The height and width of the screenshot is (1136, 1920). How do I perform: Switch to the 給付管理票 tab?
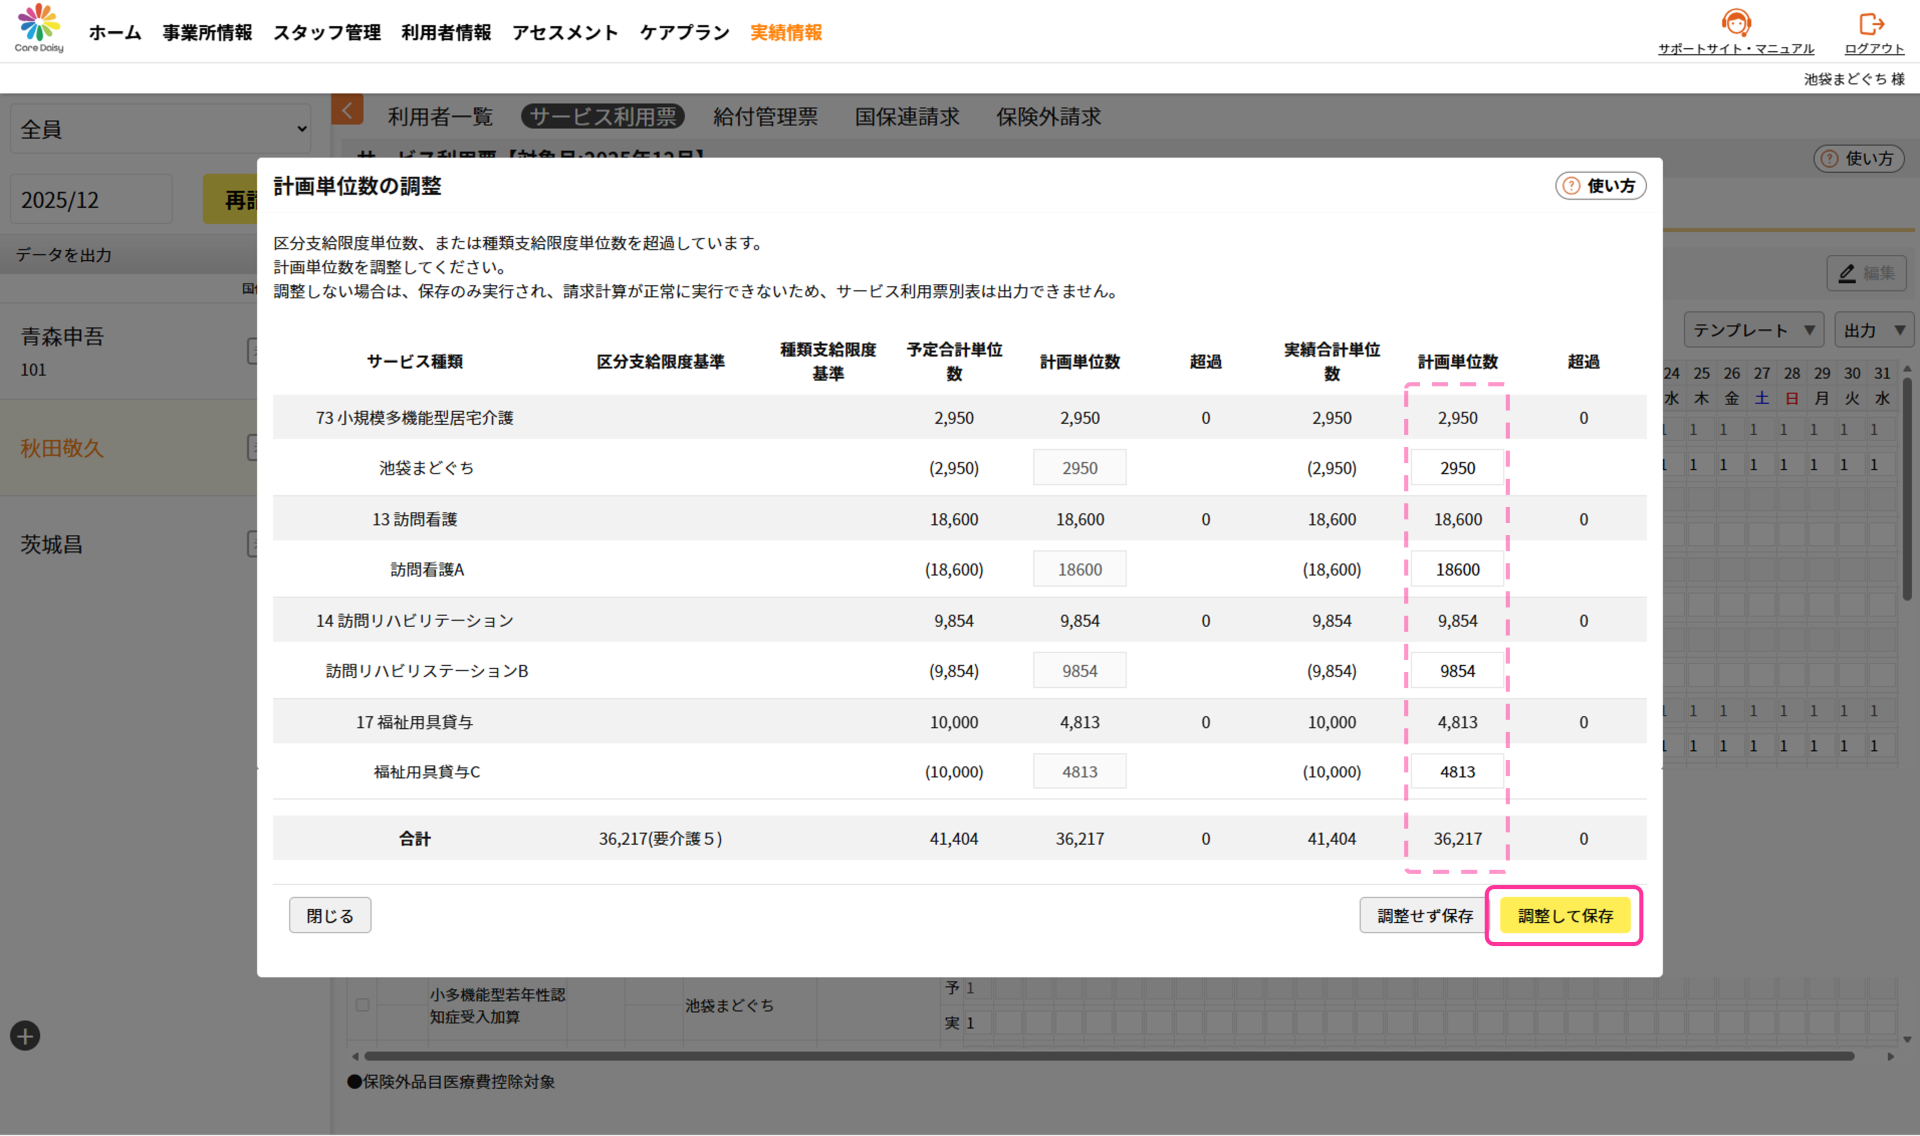tap(765, 117)
